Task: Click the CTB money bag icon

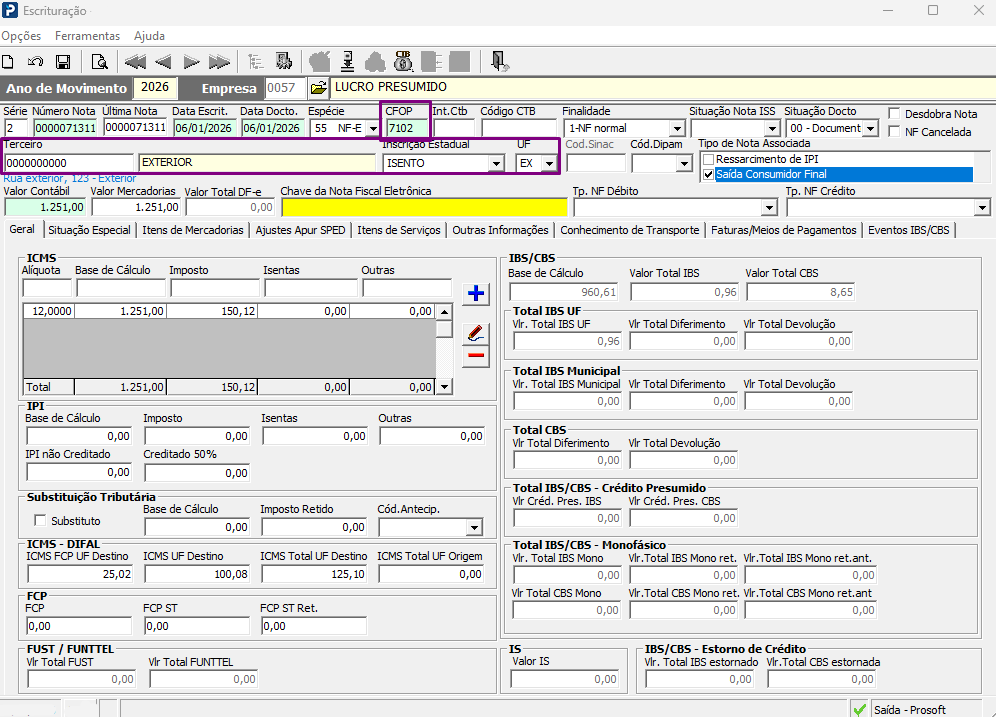Action: pyautogui.click(x=403, y=62)
